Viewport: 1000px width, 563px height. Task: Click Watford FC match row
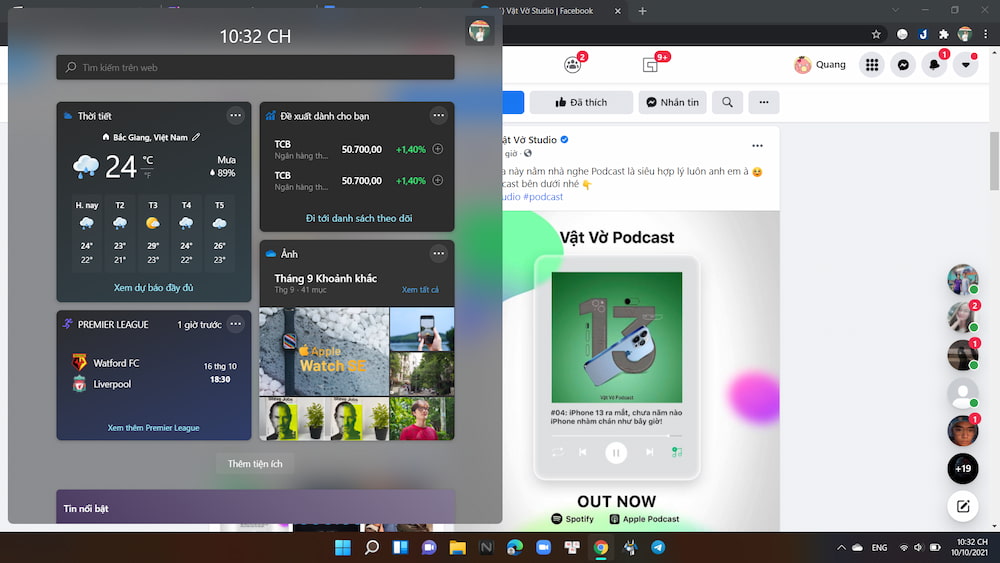154,363
